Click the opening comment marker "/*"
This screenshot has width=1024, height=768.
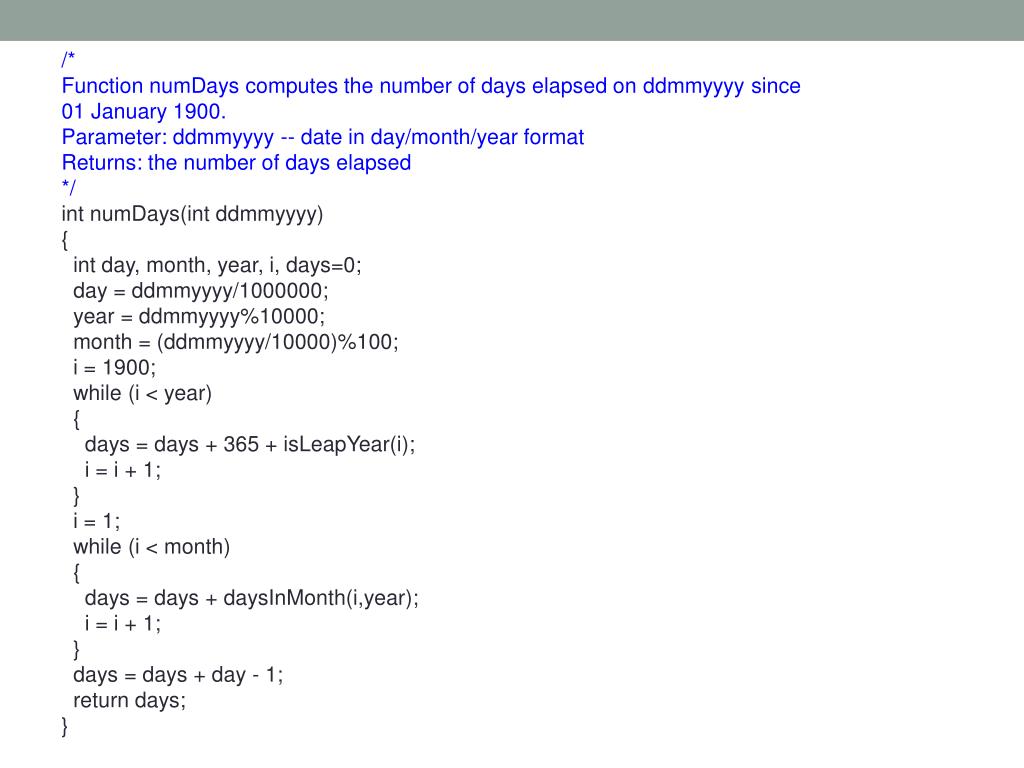point(68,59)
